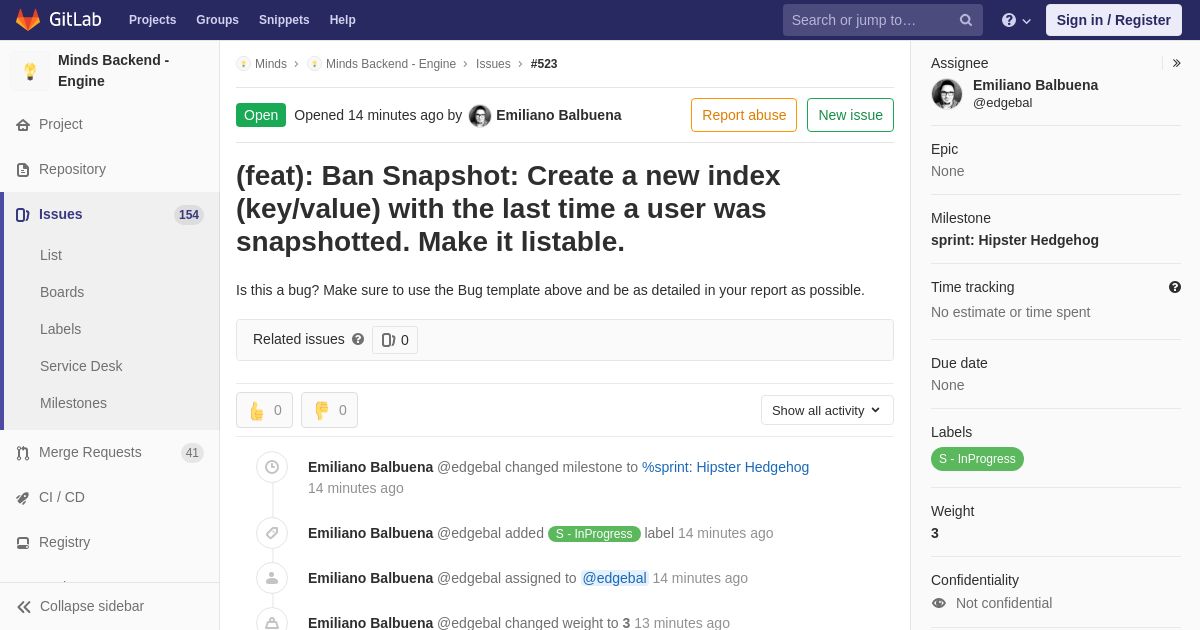Screen dimensions: 1200x630
Task: Click the Time tracking help icon
Action: 1175,287
